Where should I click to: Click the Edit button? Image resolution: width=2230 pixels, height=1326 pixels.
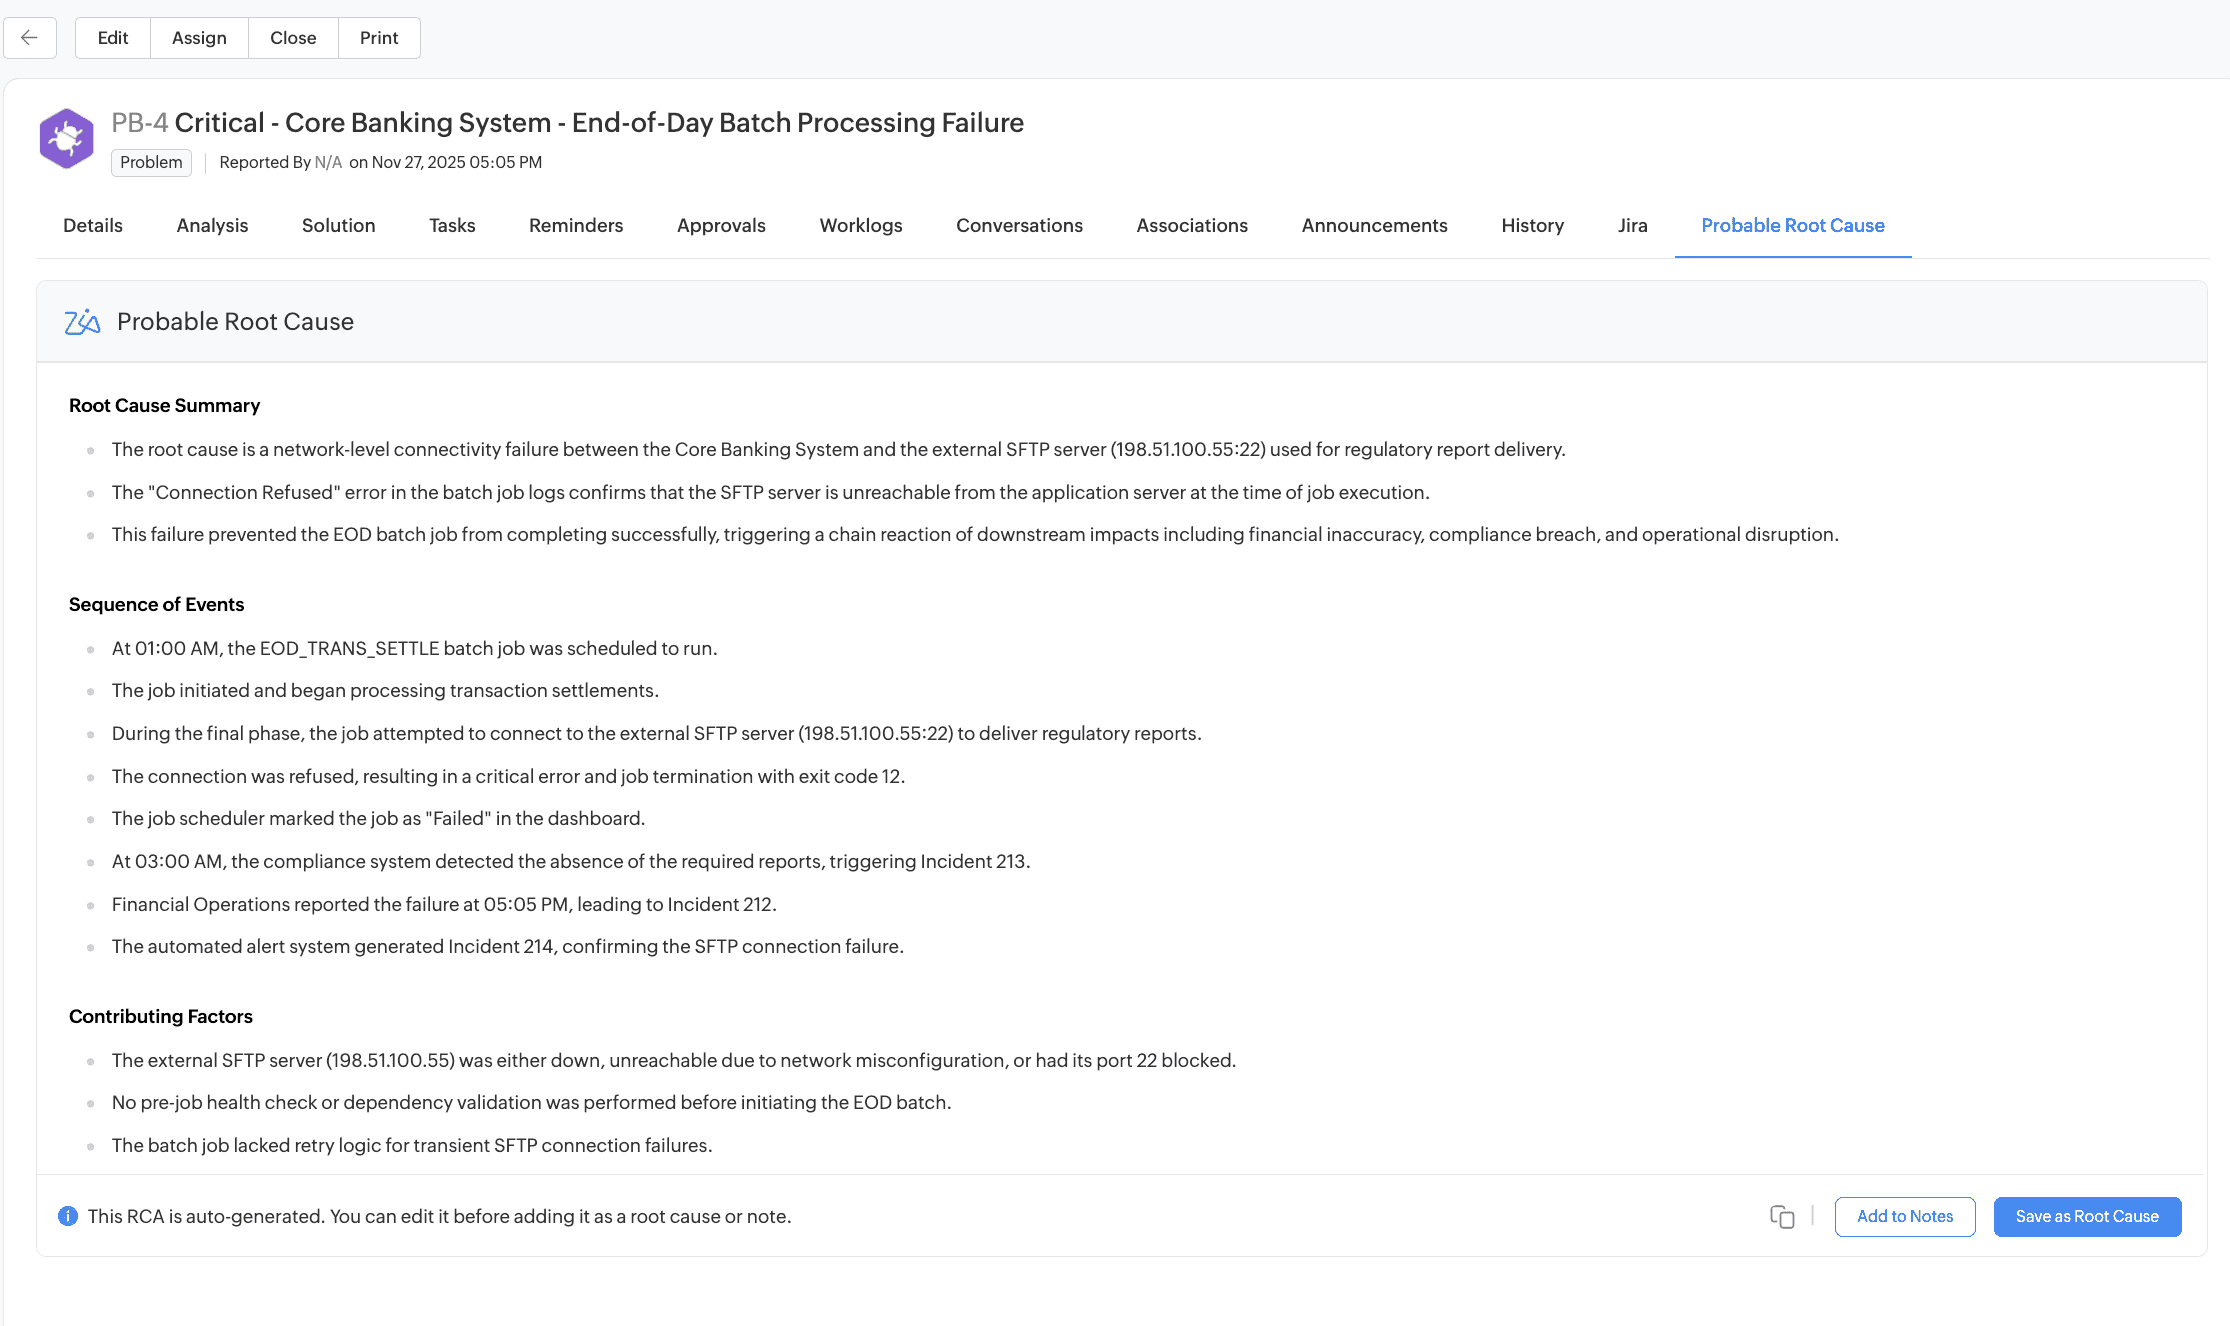click(111, 37)
